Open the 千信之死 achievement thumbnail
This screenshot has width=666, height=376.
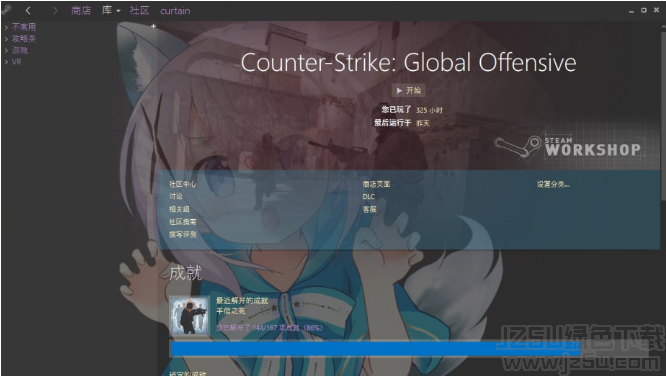pyautogui.click(x=189, y=315)
